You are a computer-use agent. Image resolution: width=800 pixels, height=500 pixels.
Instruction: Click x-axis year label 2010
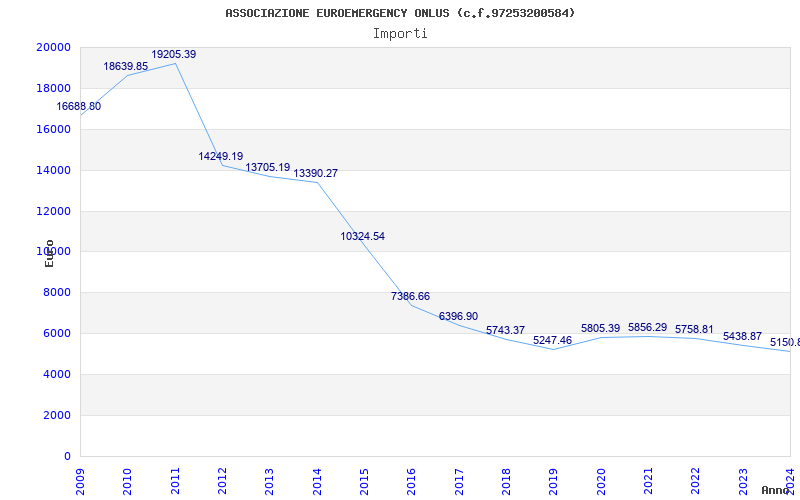tap(128, 480)
